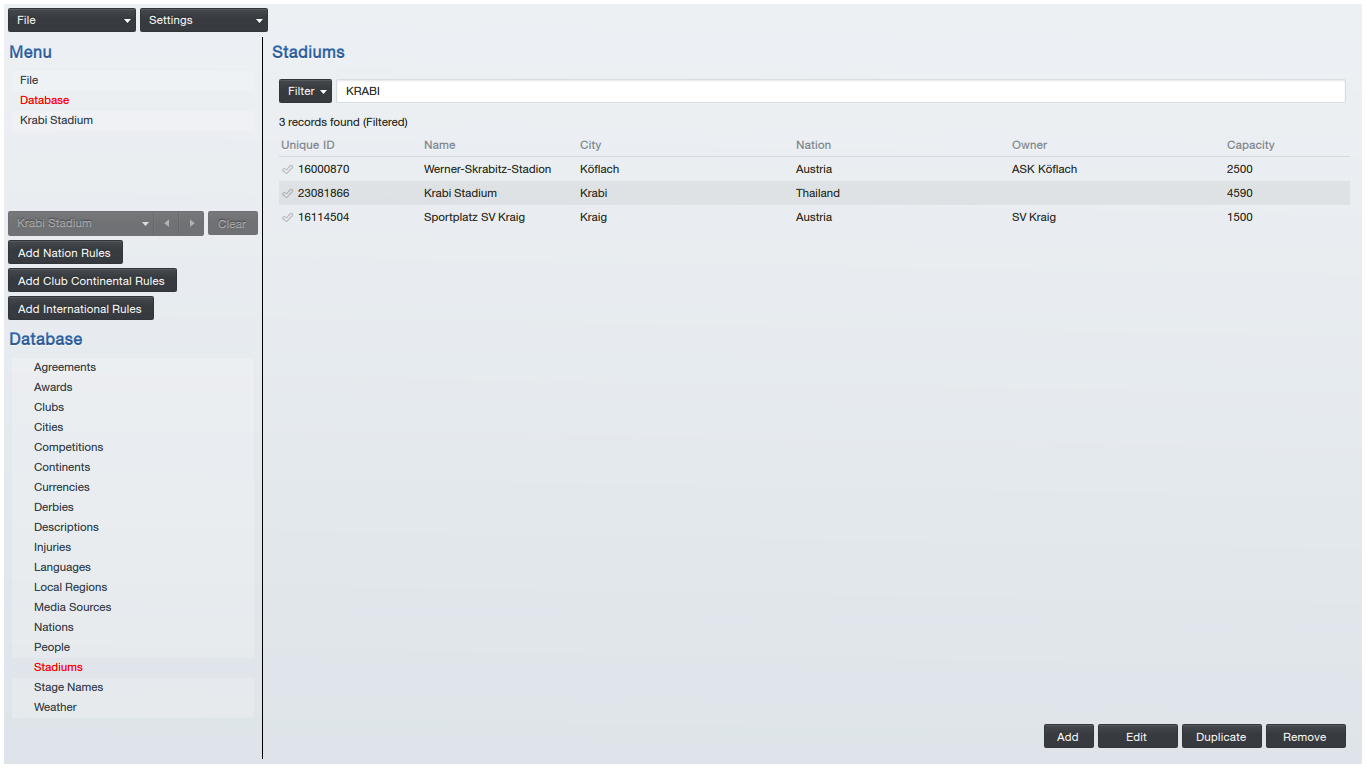Expand the Filter dropdown
This screenshot has height=768, width=1366.
click(x=305, y=91)
